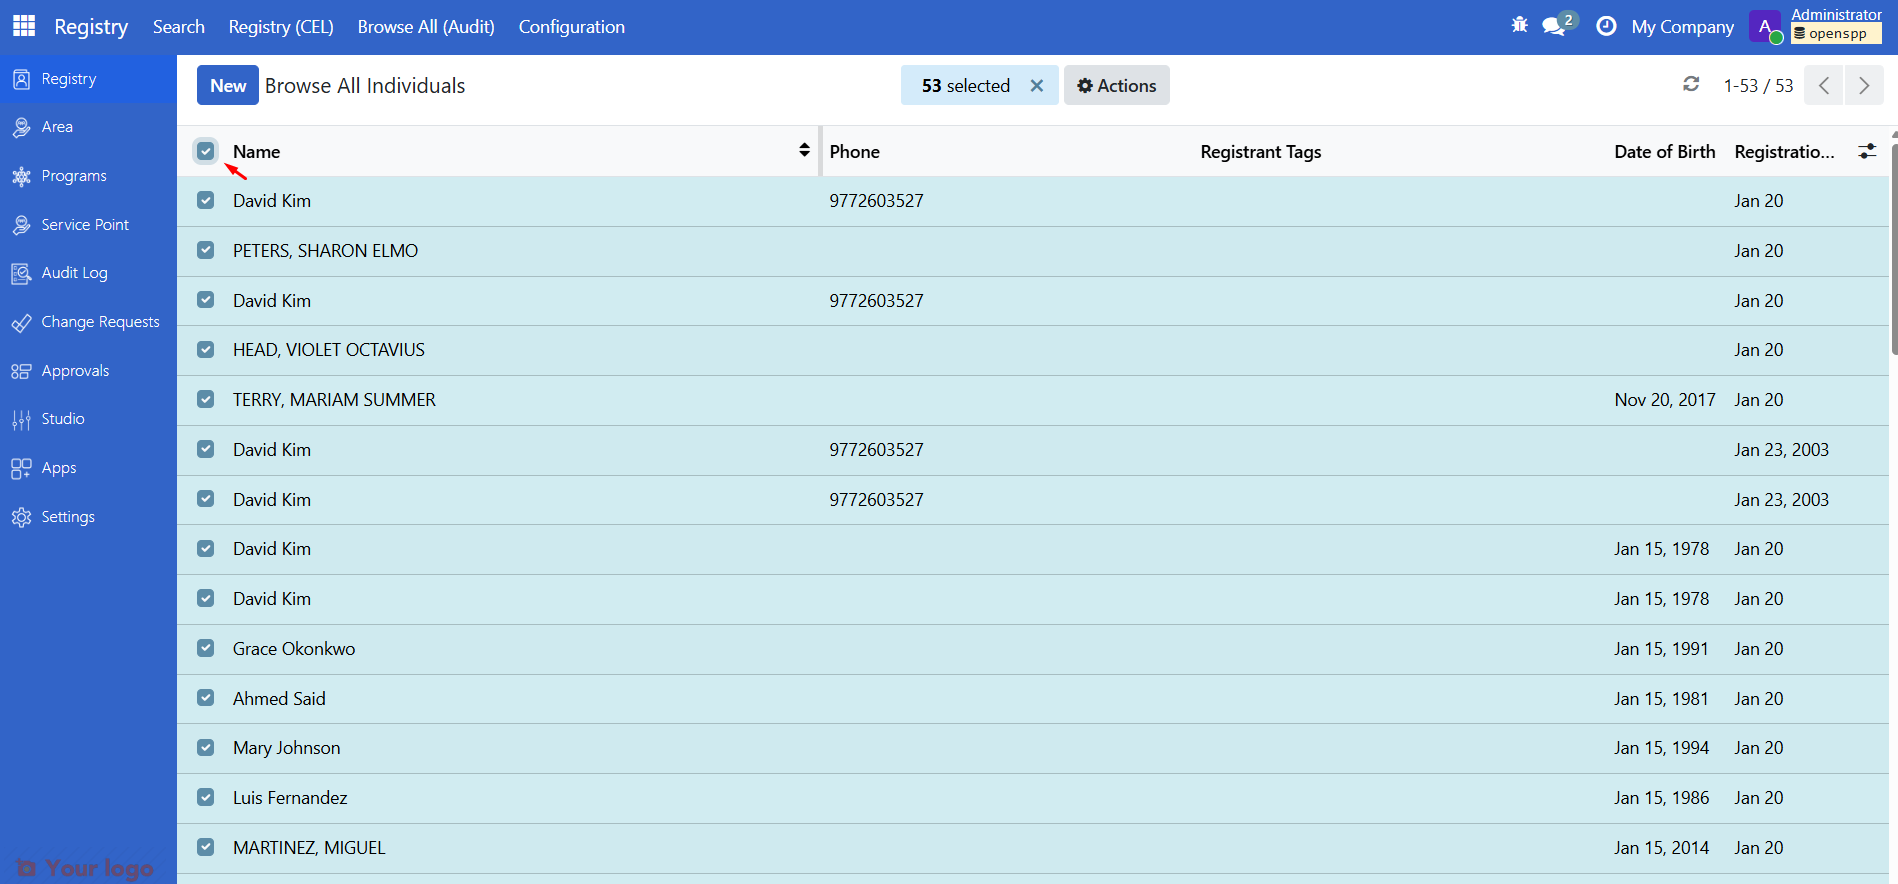Click the debug bug icon
This screenshot has height=884, width=1898.
point(1519,25)
